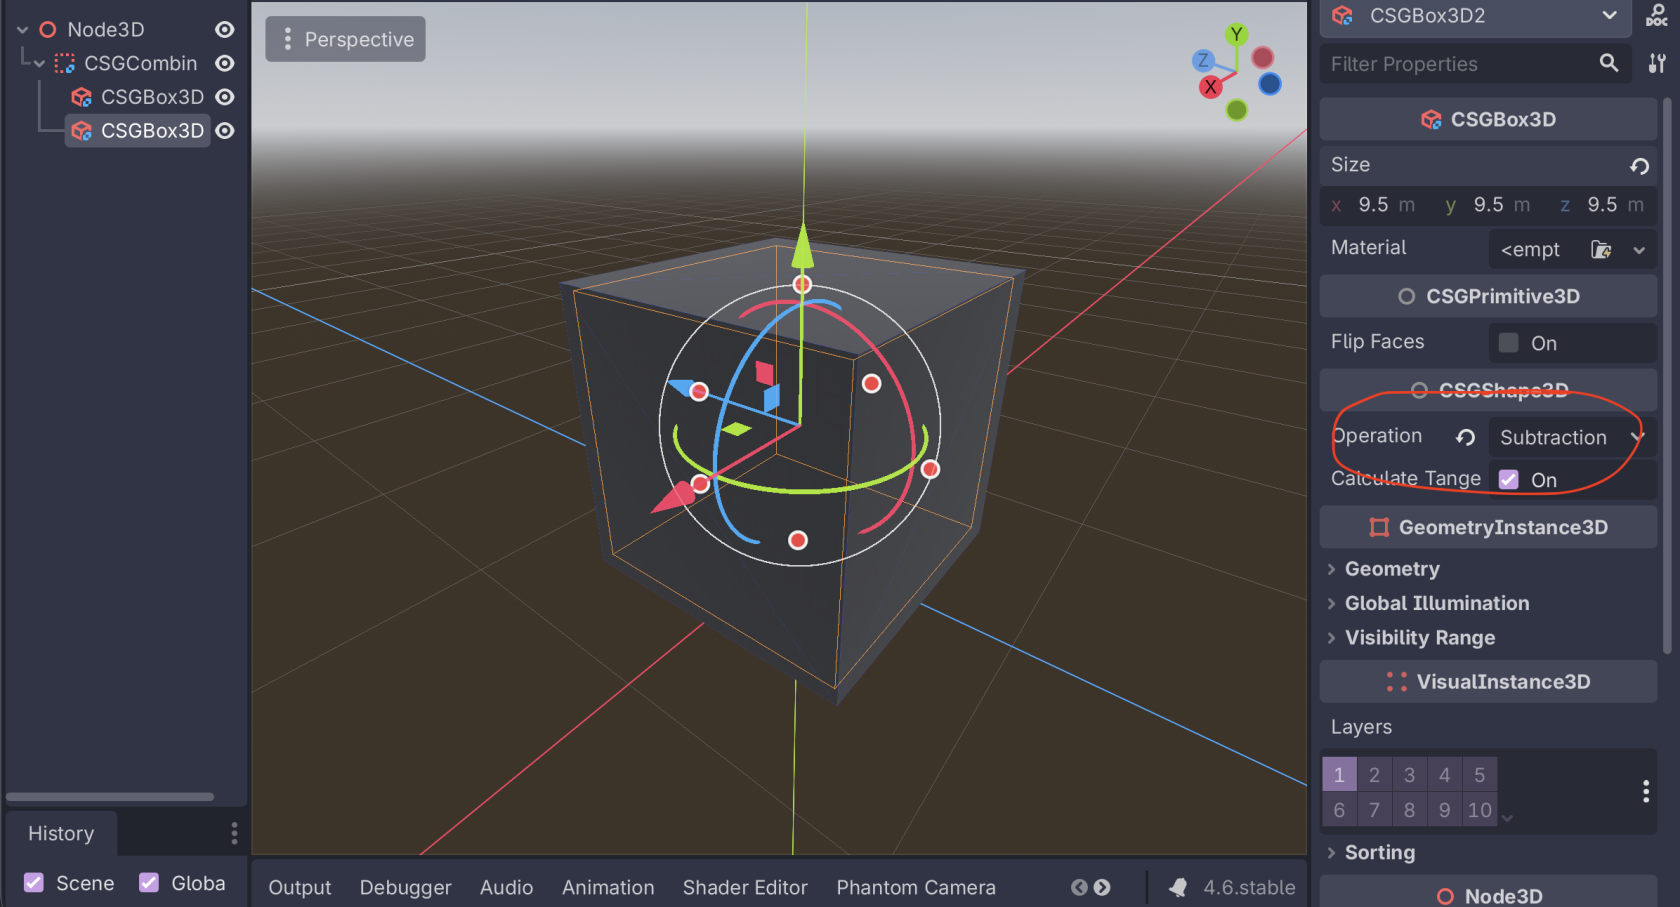
Task: Click the quick-load folder icon beside Material
Action: point(1600,249)
